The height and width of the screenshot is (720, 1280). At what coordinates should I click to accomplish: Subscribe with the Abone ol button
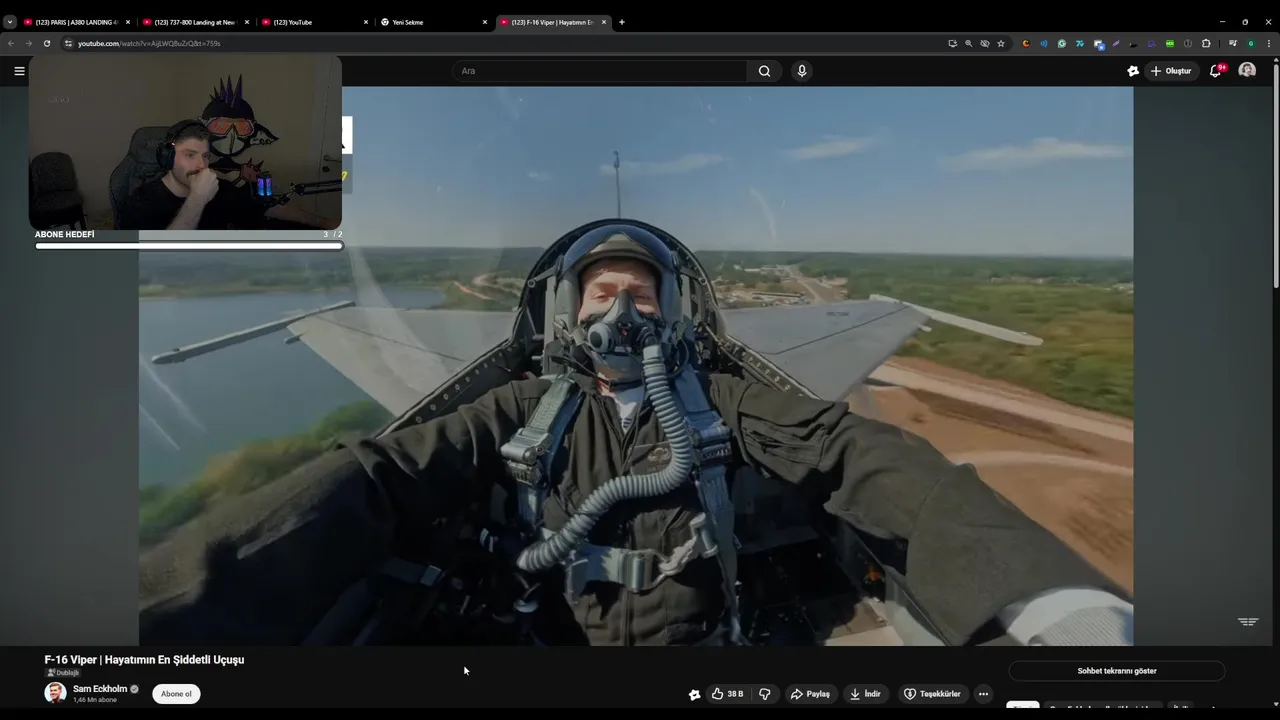[x=176, y=694]
